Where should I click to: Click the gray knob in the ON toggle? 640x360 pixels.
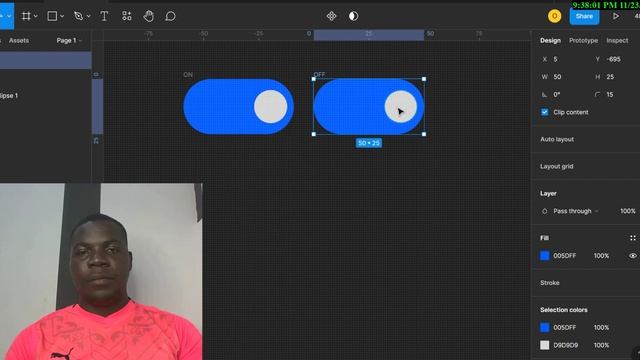pos(271,107)
